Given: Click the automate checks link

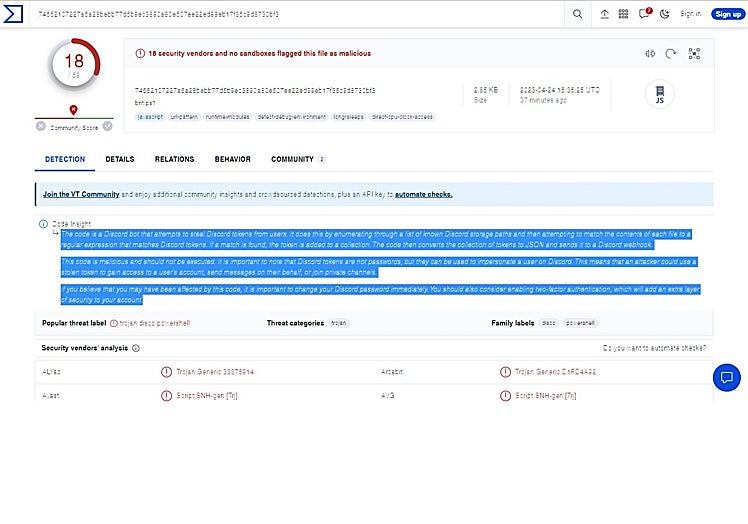Looking at the screenshot, I should (424, 194).
